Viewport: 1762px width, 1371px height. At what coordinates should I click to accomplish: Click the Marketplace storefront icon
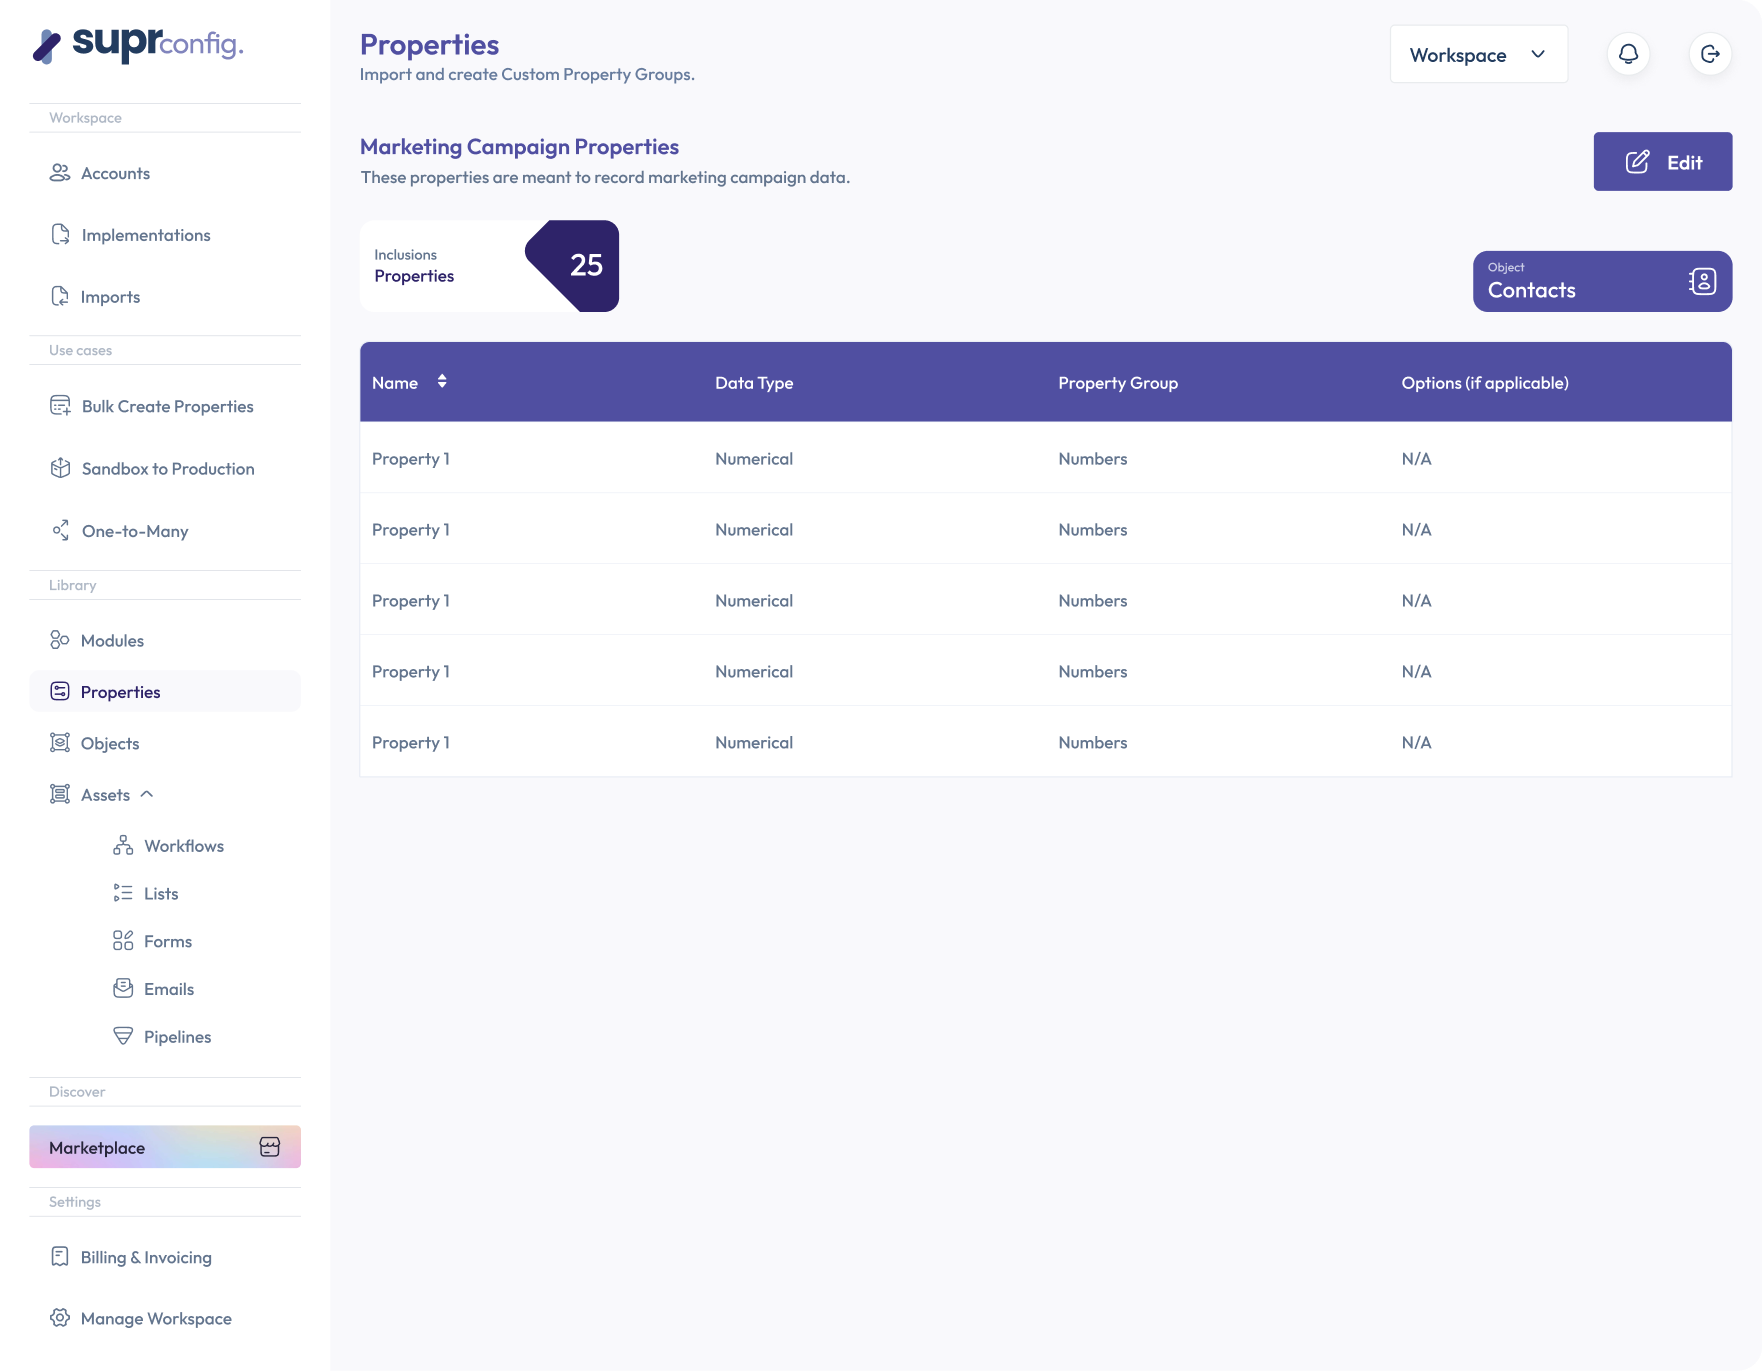270,1147
